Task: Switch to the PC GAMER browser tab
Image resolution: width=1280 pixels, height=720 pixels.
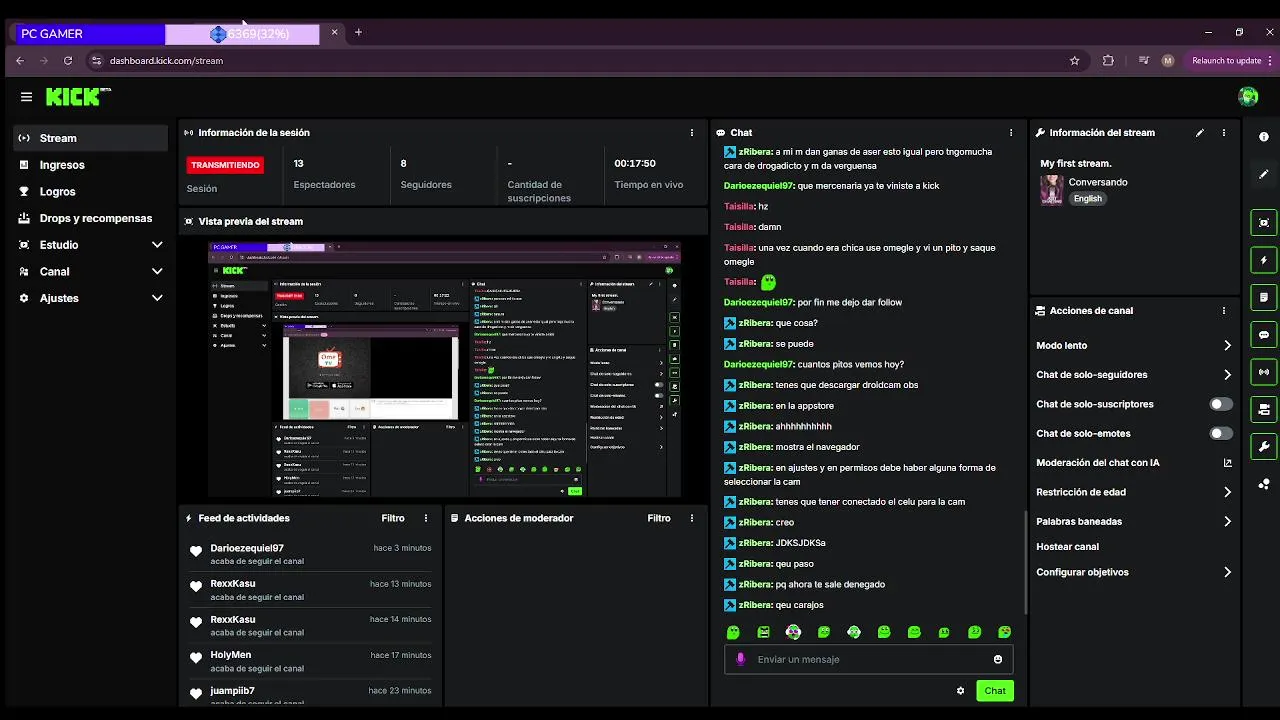Action: click(x=88, y=34)
